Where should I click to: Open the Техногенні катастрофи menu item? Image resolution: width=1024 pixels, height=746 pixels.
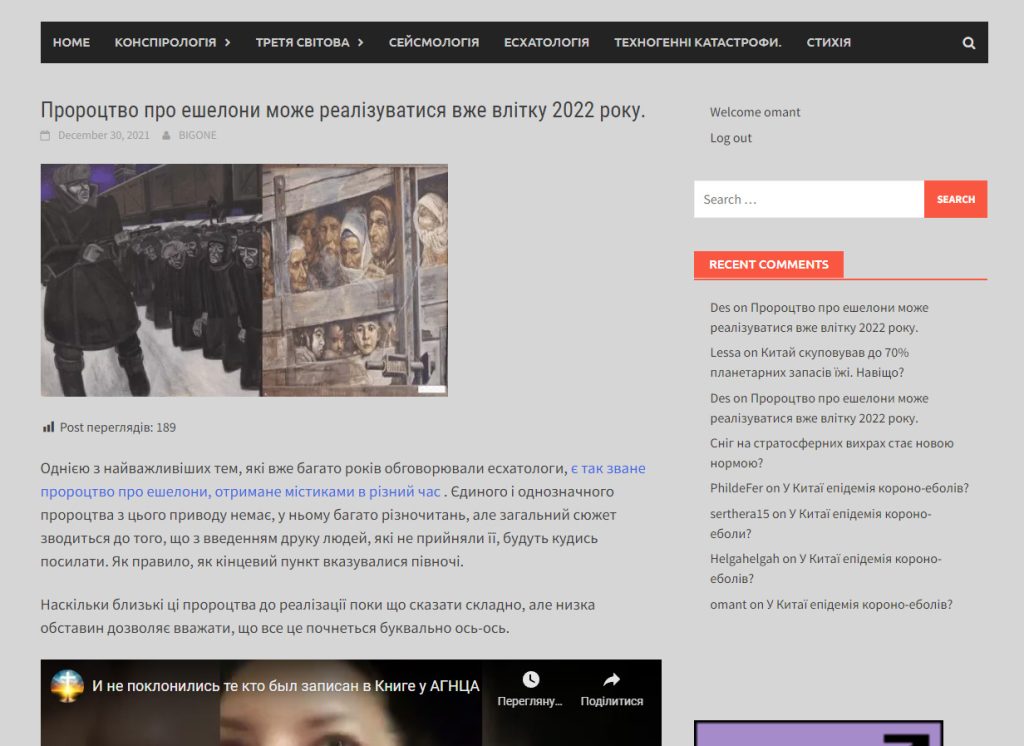tap(697, 42)
